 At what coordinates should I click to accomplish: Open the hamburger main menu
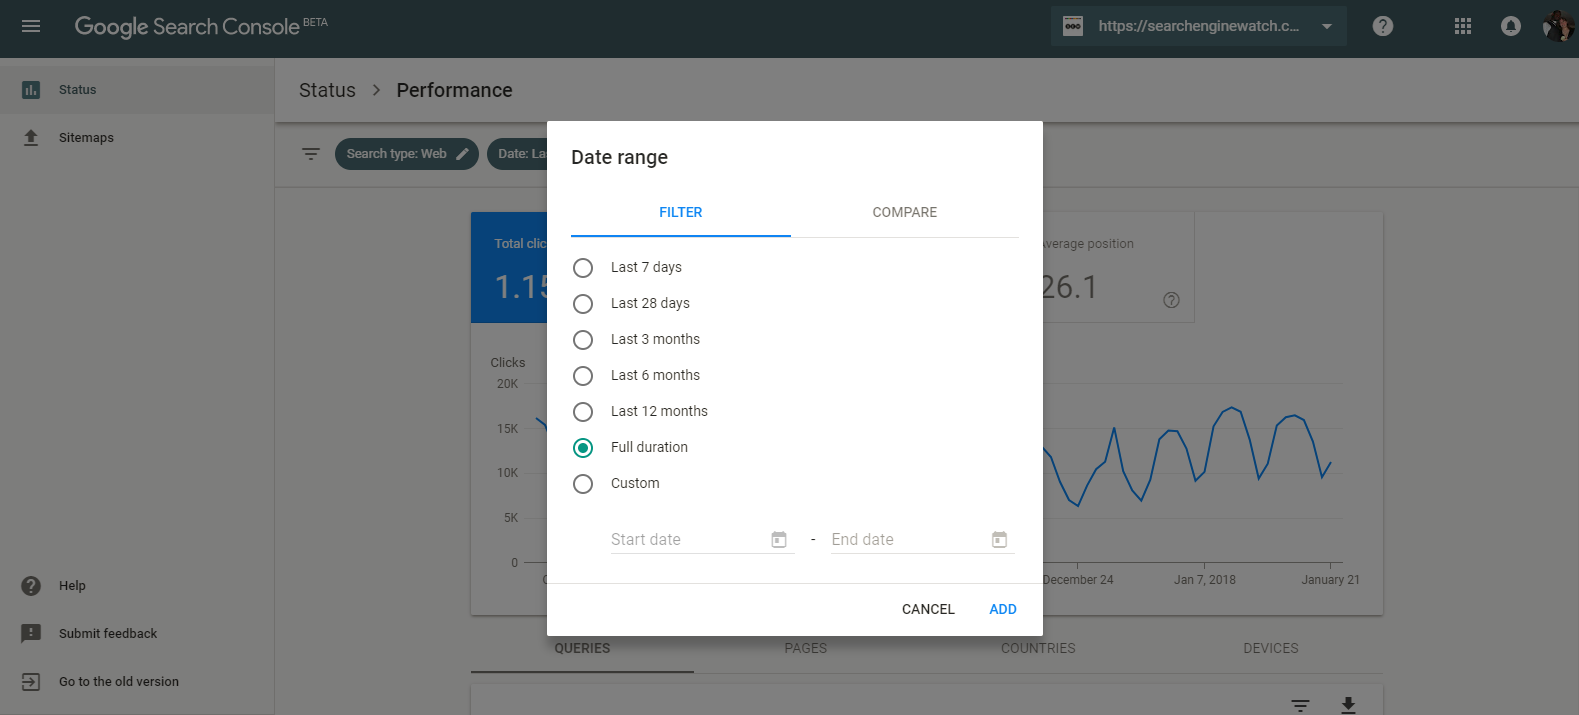coord(31,26)
